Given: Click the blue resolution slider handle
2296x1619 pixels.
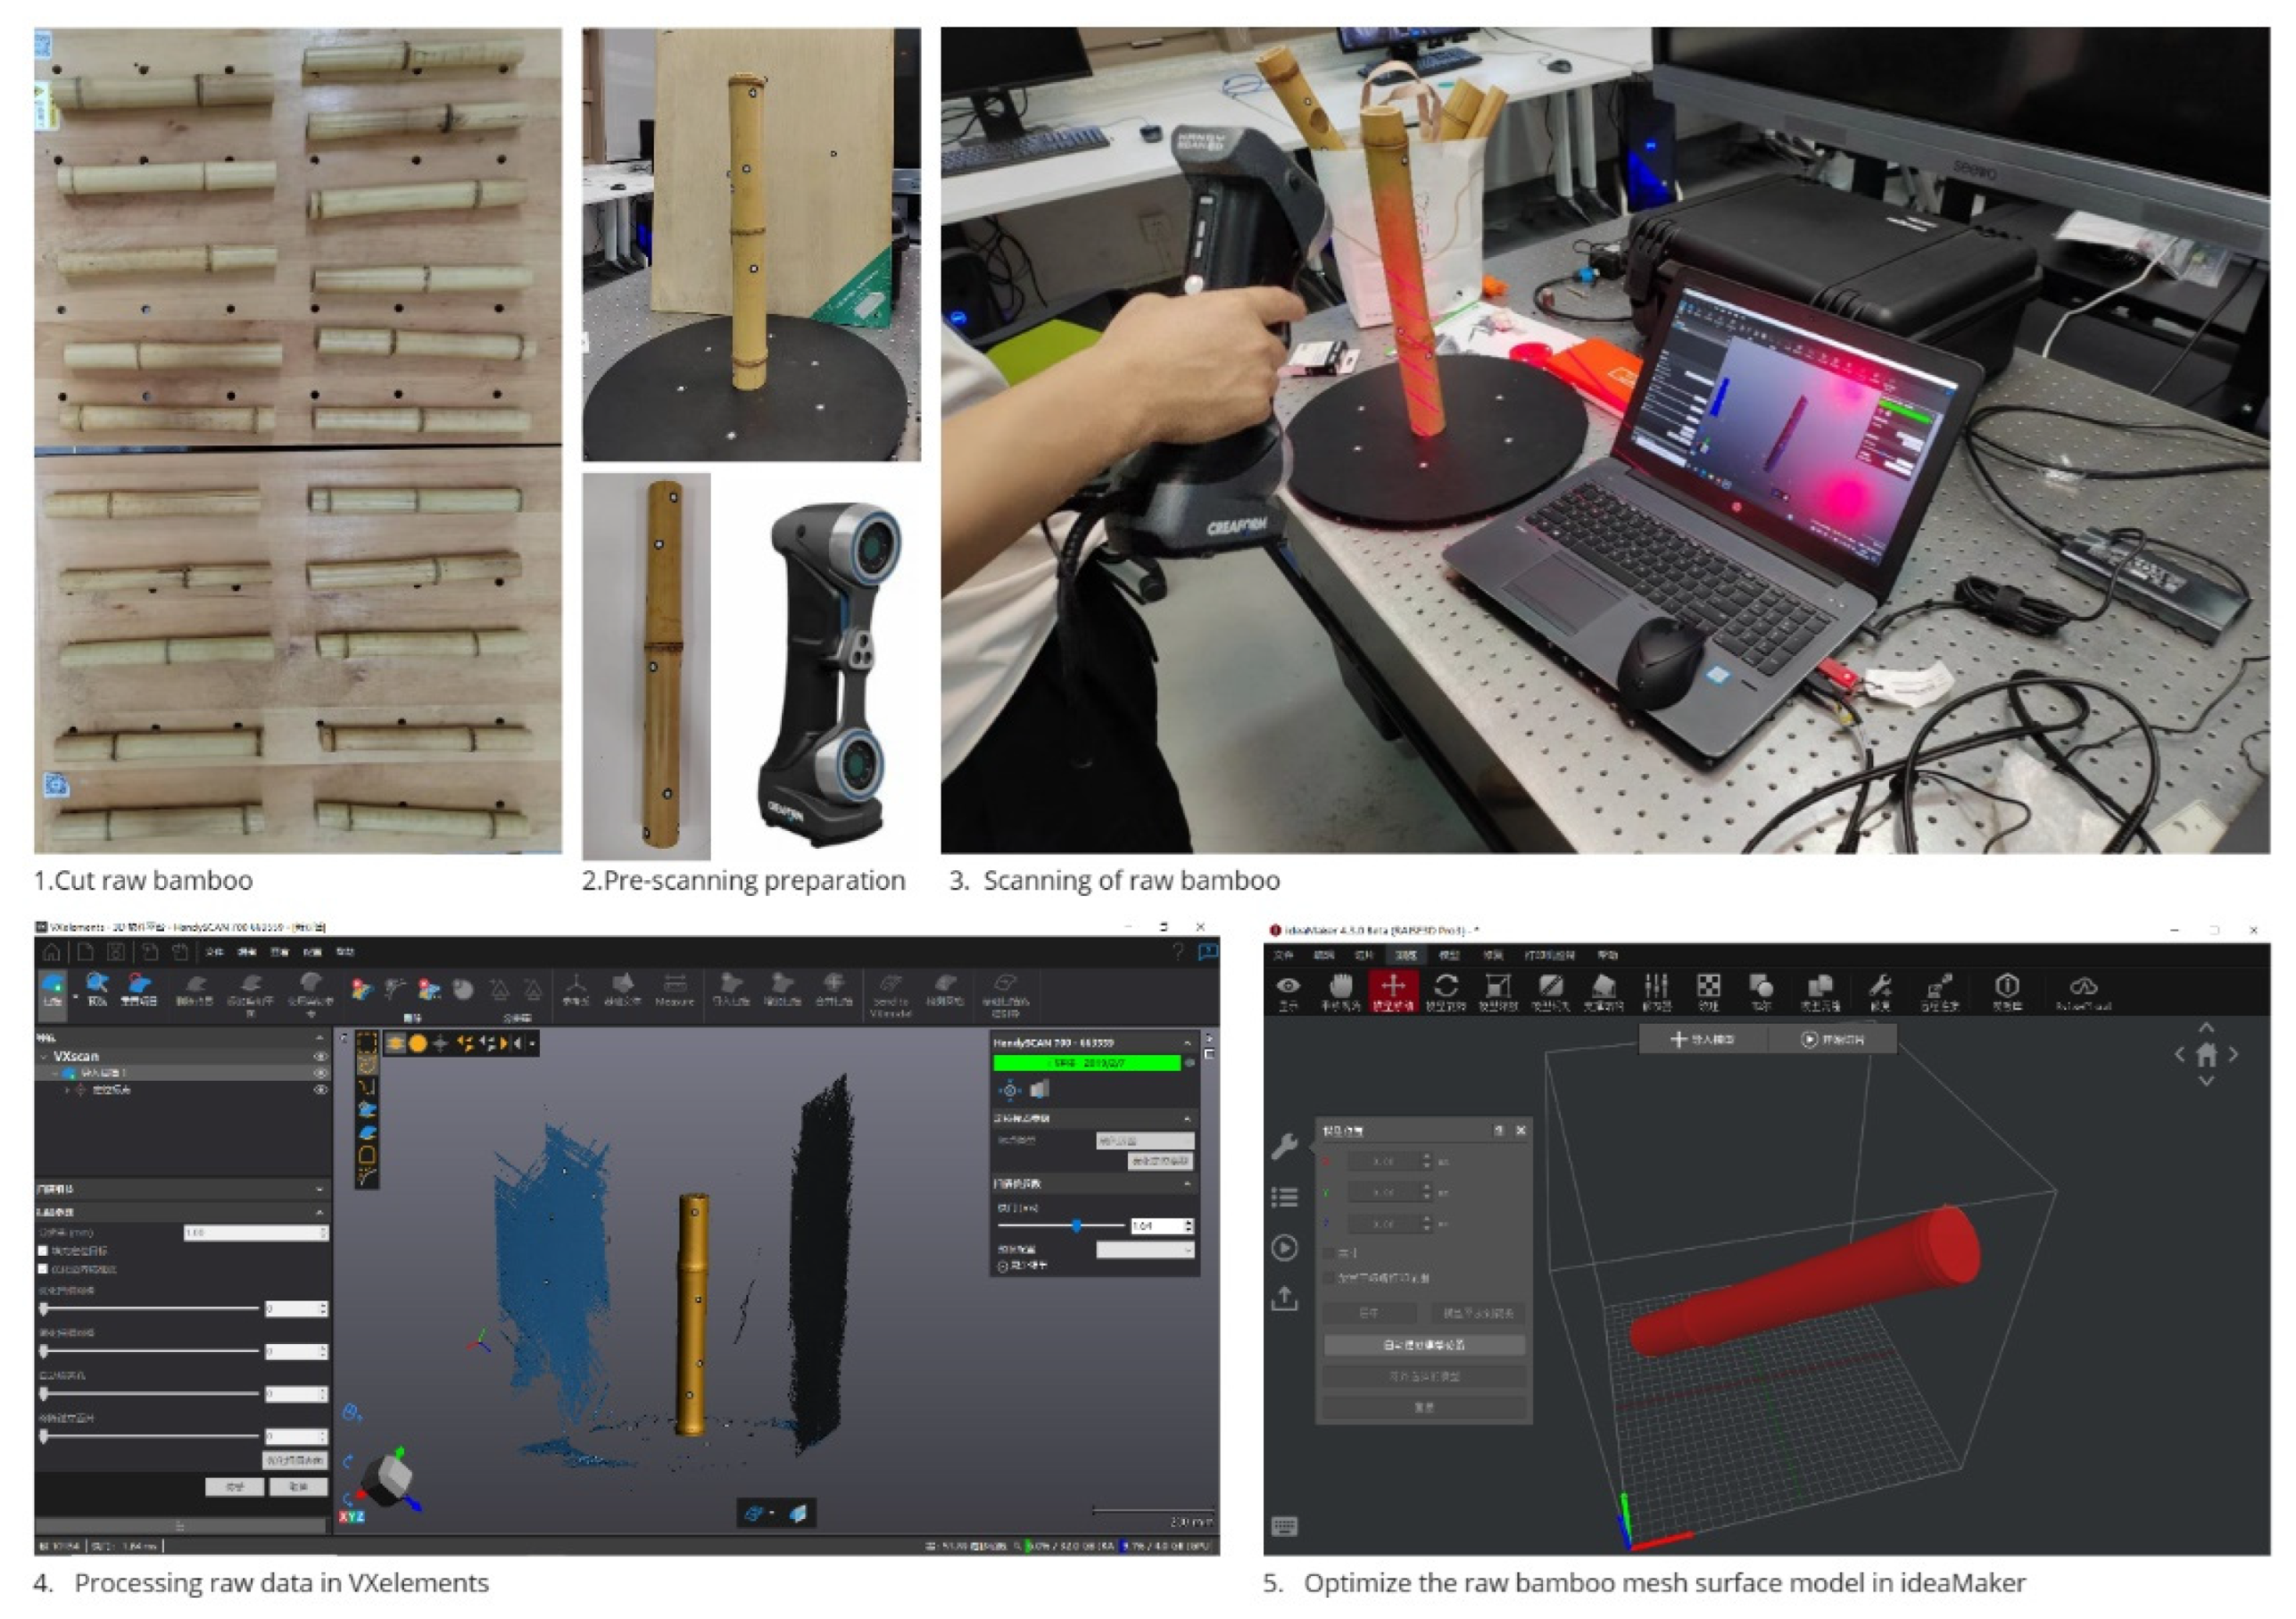Looking at the screenshot, I should (1077, 1225).
